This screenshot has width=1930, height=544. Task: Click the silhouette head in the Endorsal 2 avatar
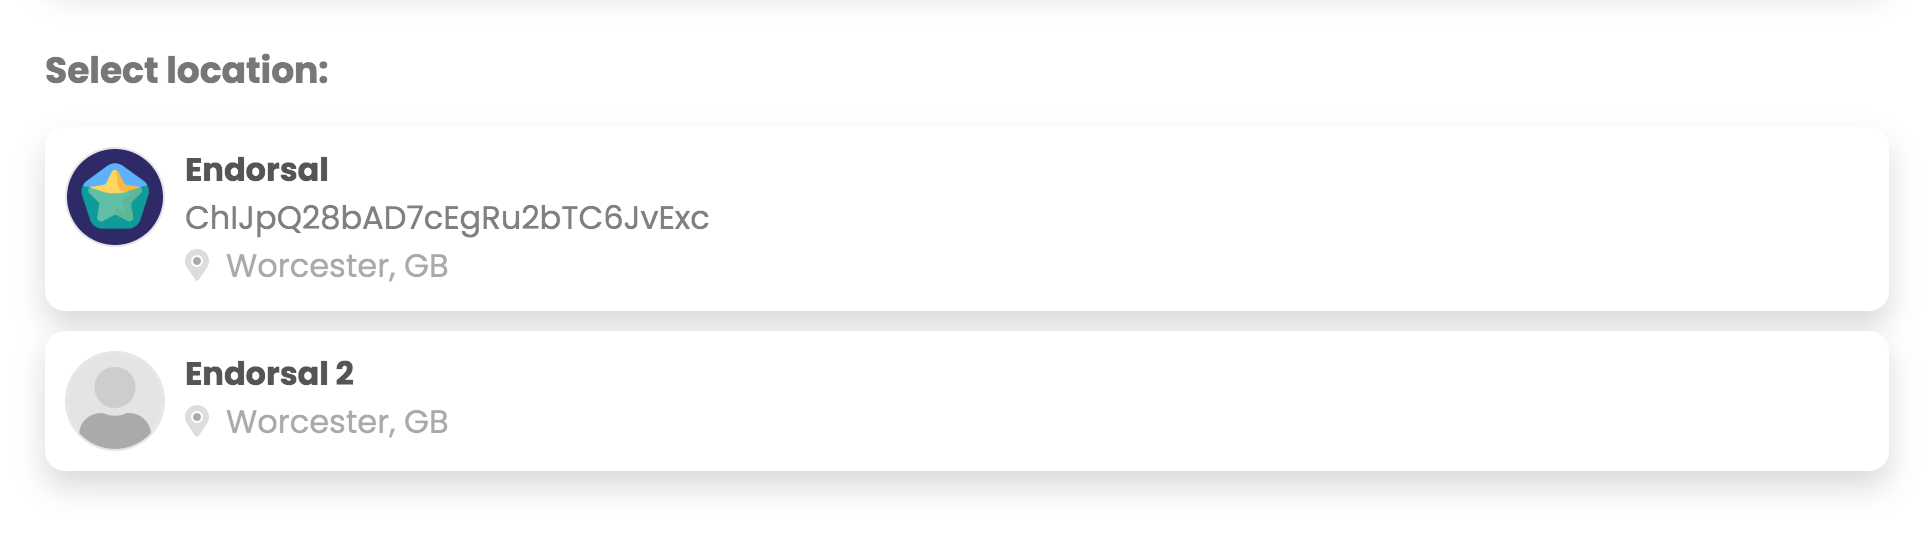(115, 387)
